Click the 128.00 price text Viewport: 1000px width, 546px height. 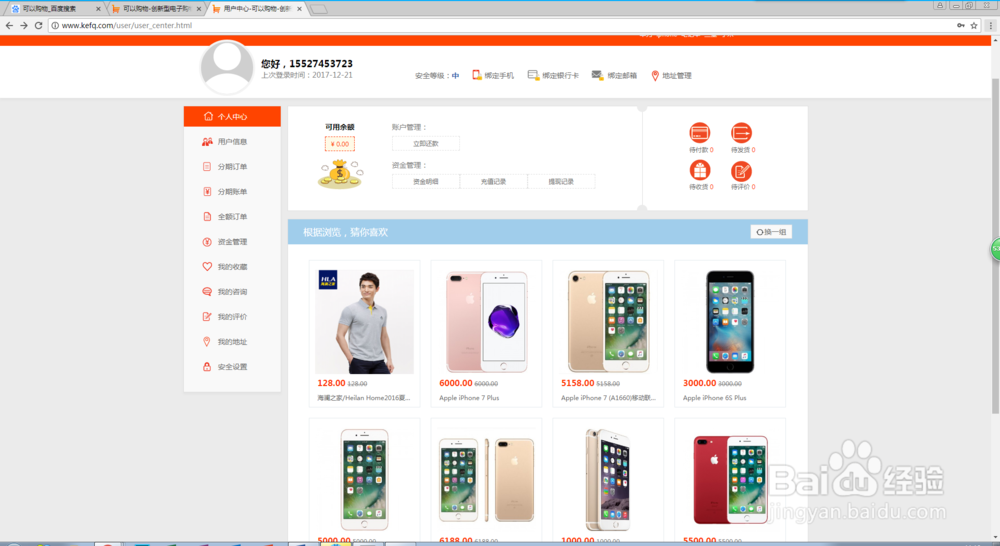[x=331, y=383]
